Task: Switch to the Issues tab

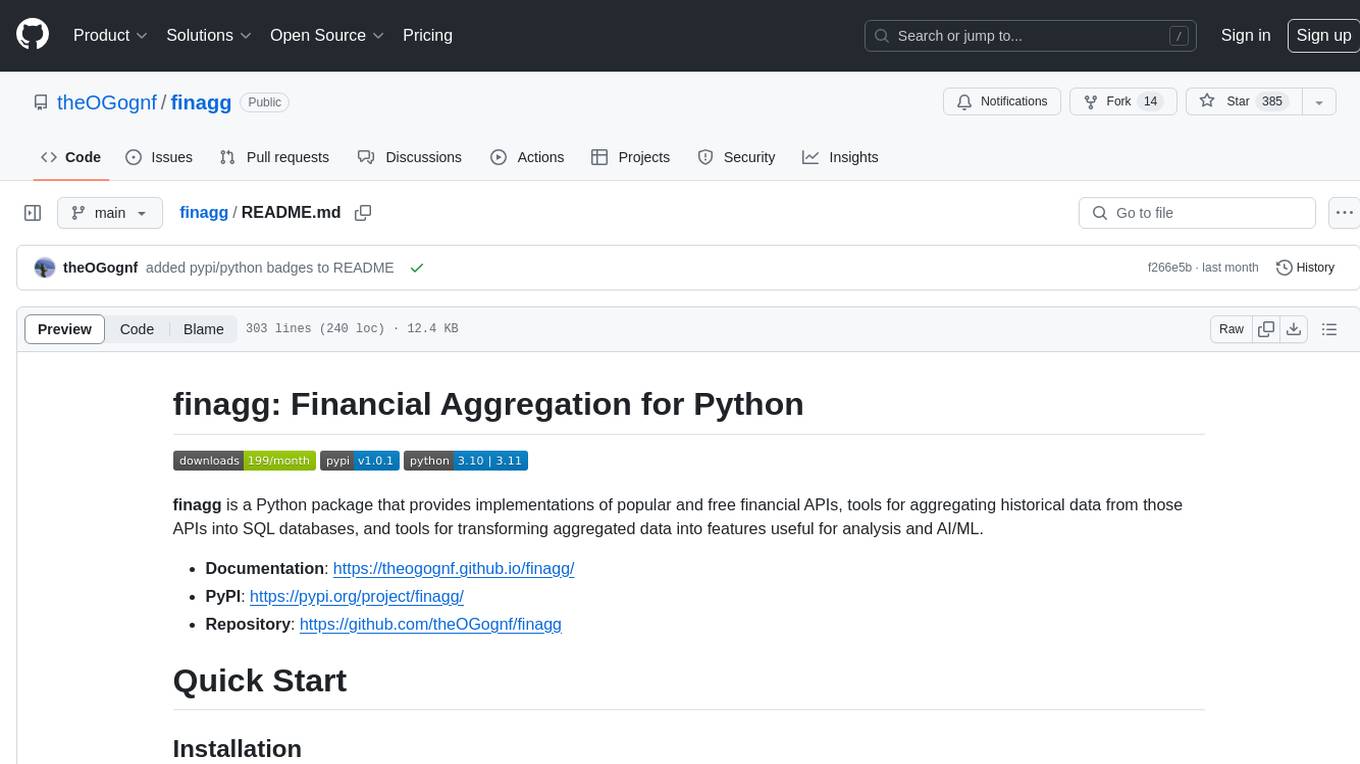Action: pos(159,157)
